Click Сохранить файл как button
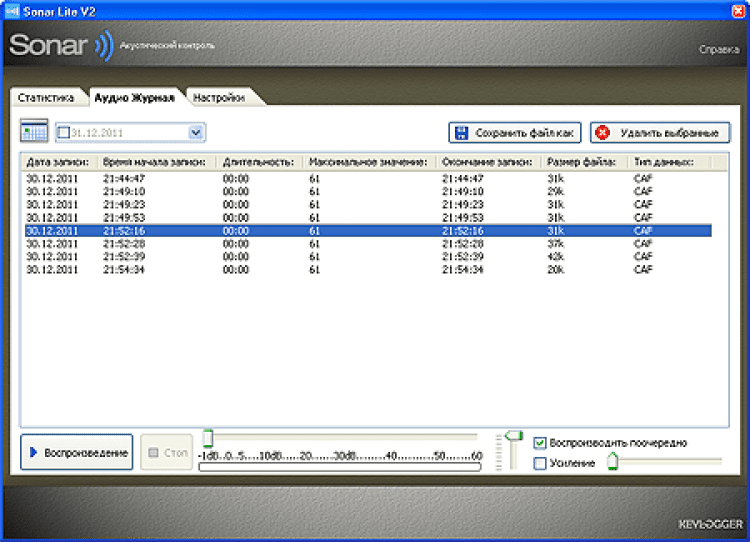 tap(515, 133)
